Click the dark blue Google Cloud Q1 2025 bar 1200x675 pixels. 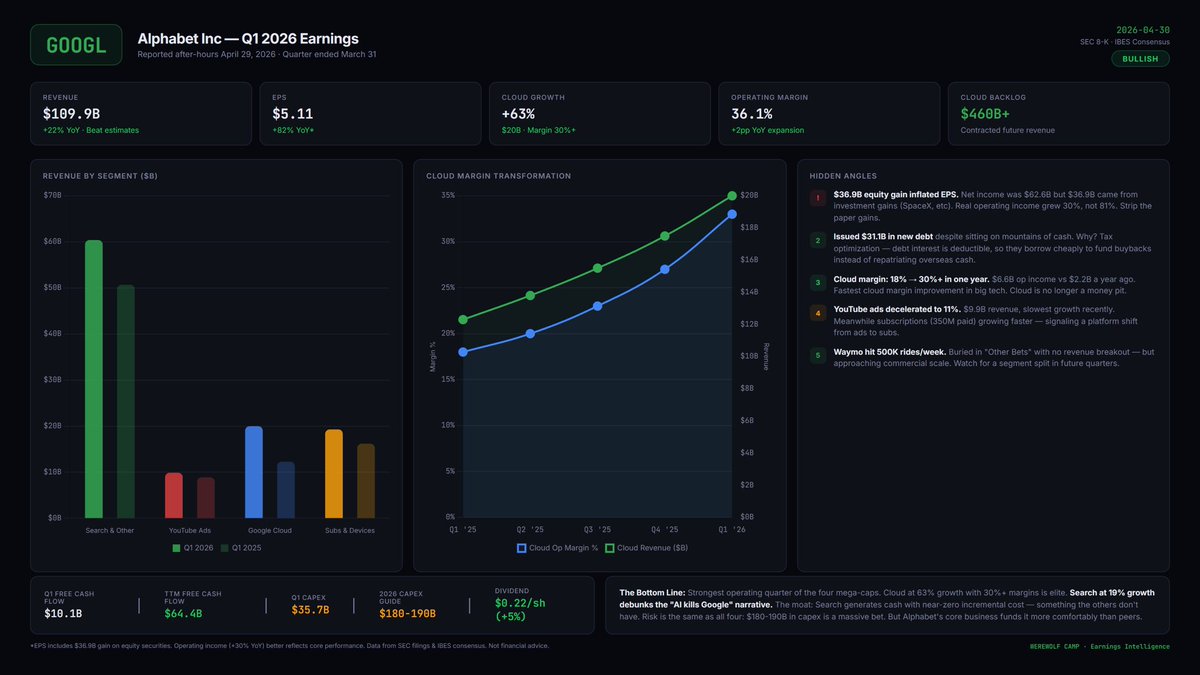pos(286,490)
